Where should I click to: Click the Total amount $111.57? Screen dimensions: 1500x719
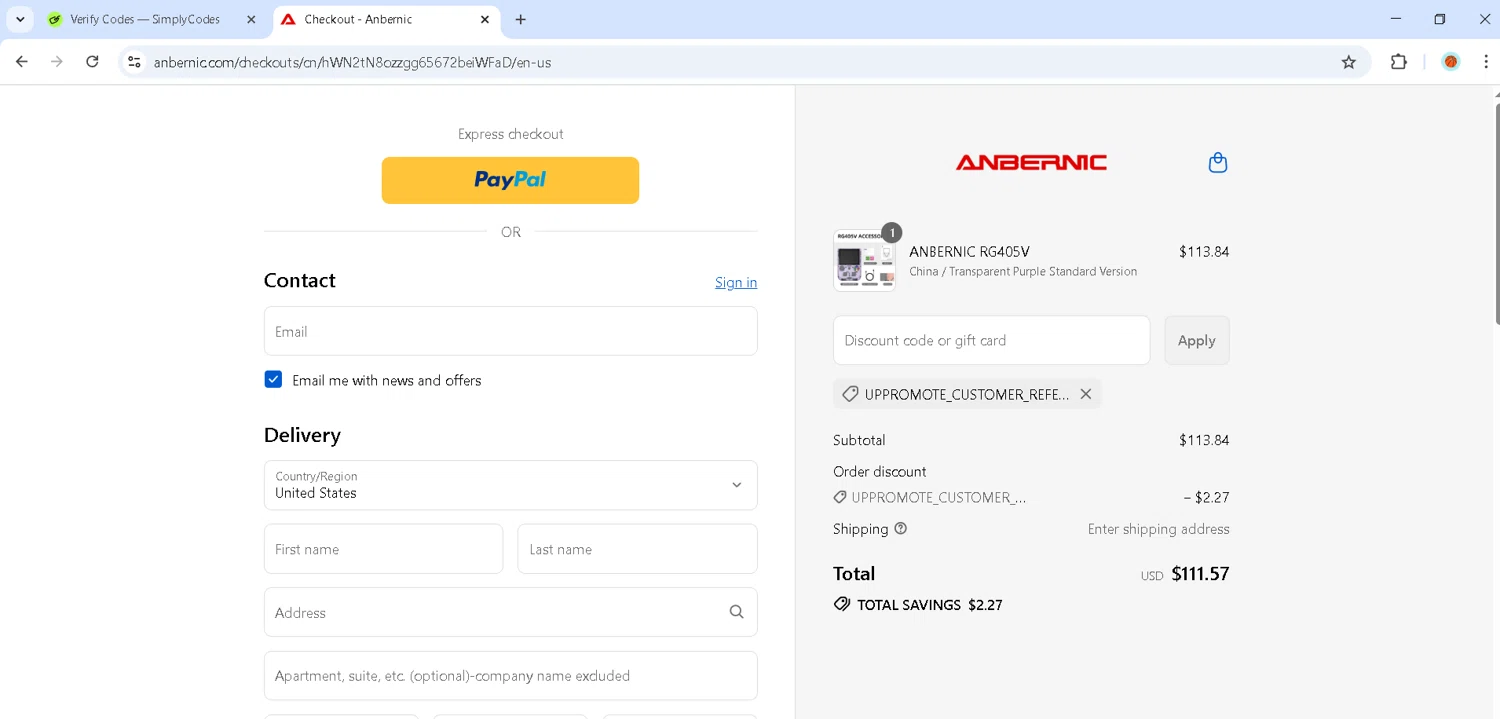pyautogui.click(x=1200, y=574)
